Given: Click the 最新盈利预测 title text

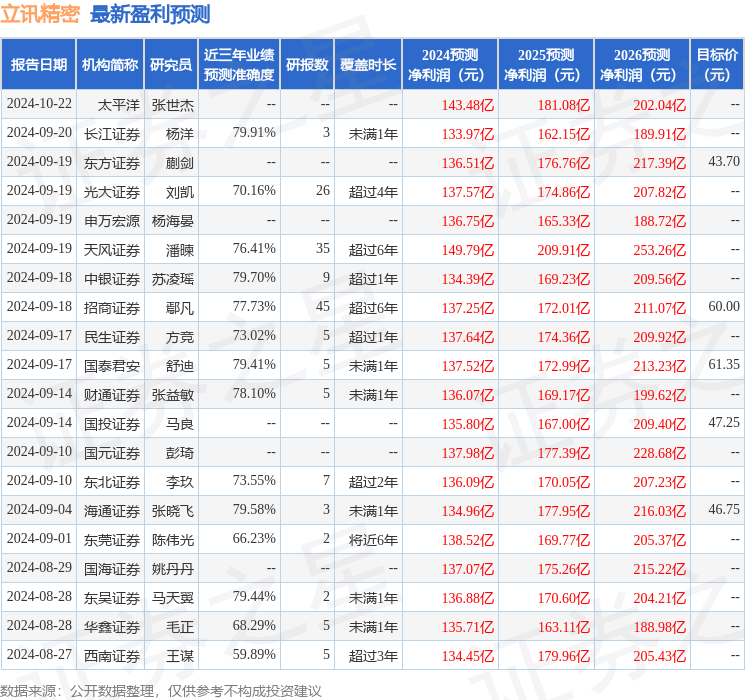Looking at the screenshot, I should point(150,14).
